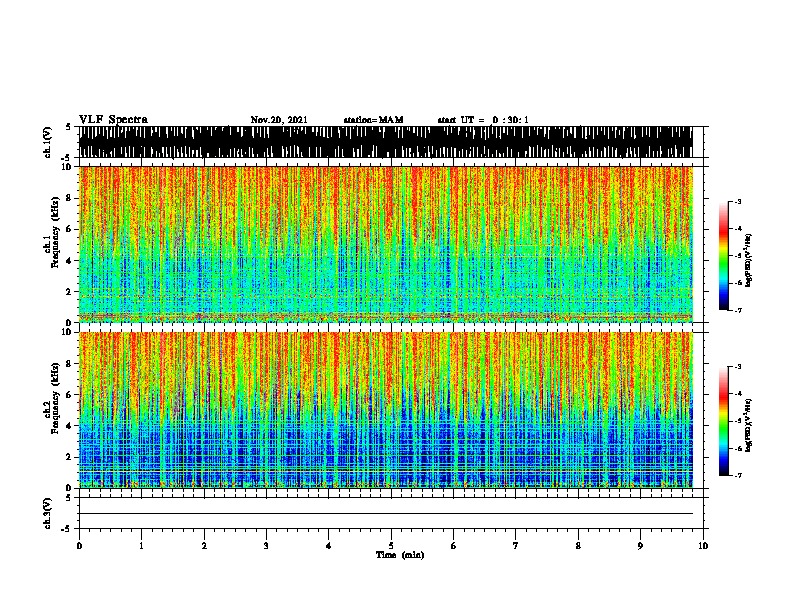Click time axis tick label "2"
This screenshot has width=792, height=612.
coord(204,546)
